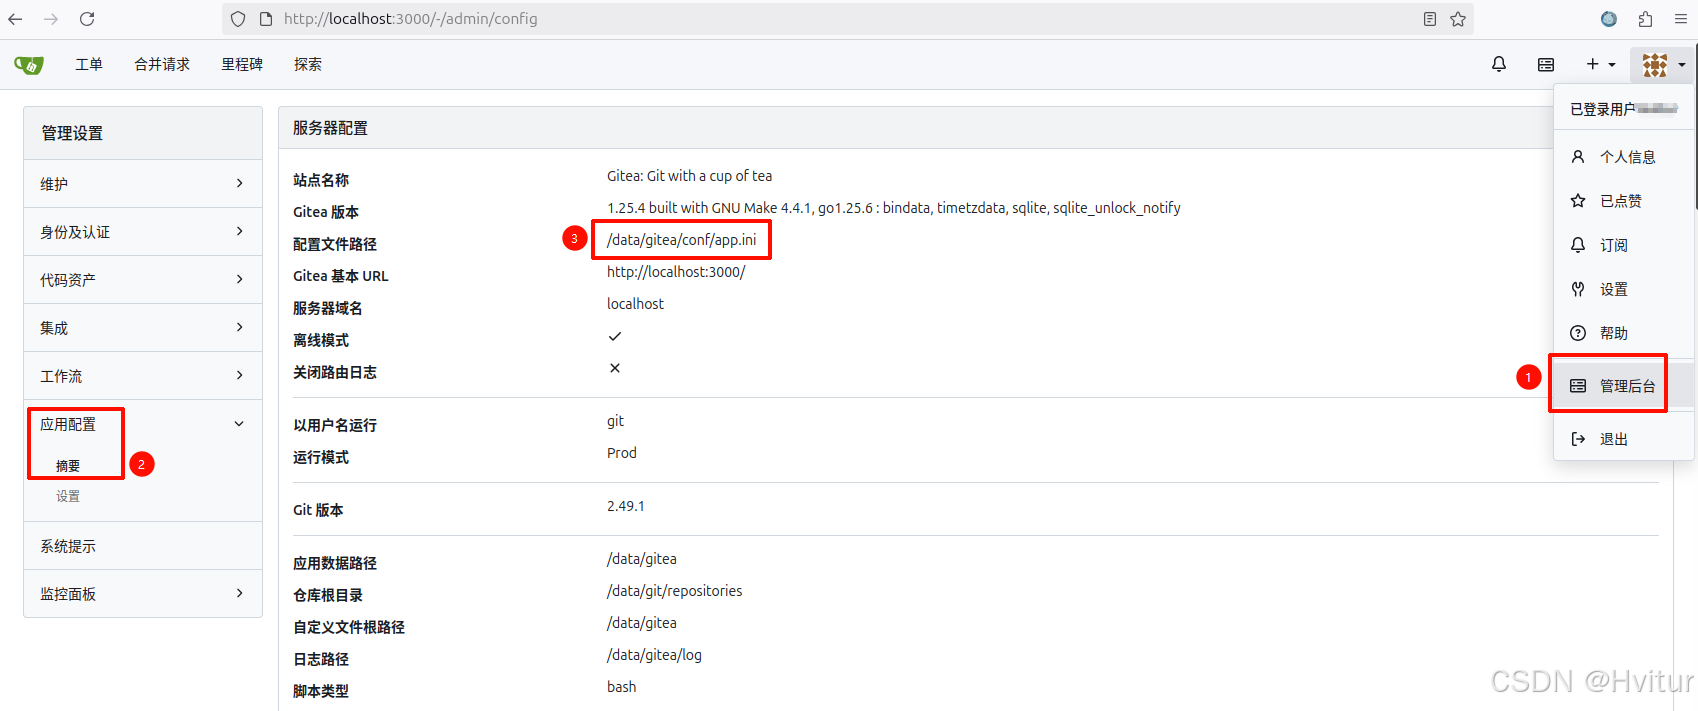Click the 离线模式 checkmark value
1698x711 pixels.
[615, 336]
